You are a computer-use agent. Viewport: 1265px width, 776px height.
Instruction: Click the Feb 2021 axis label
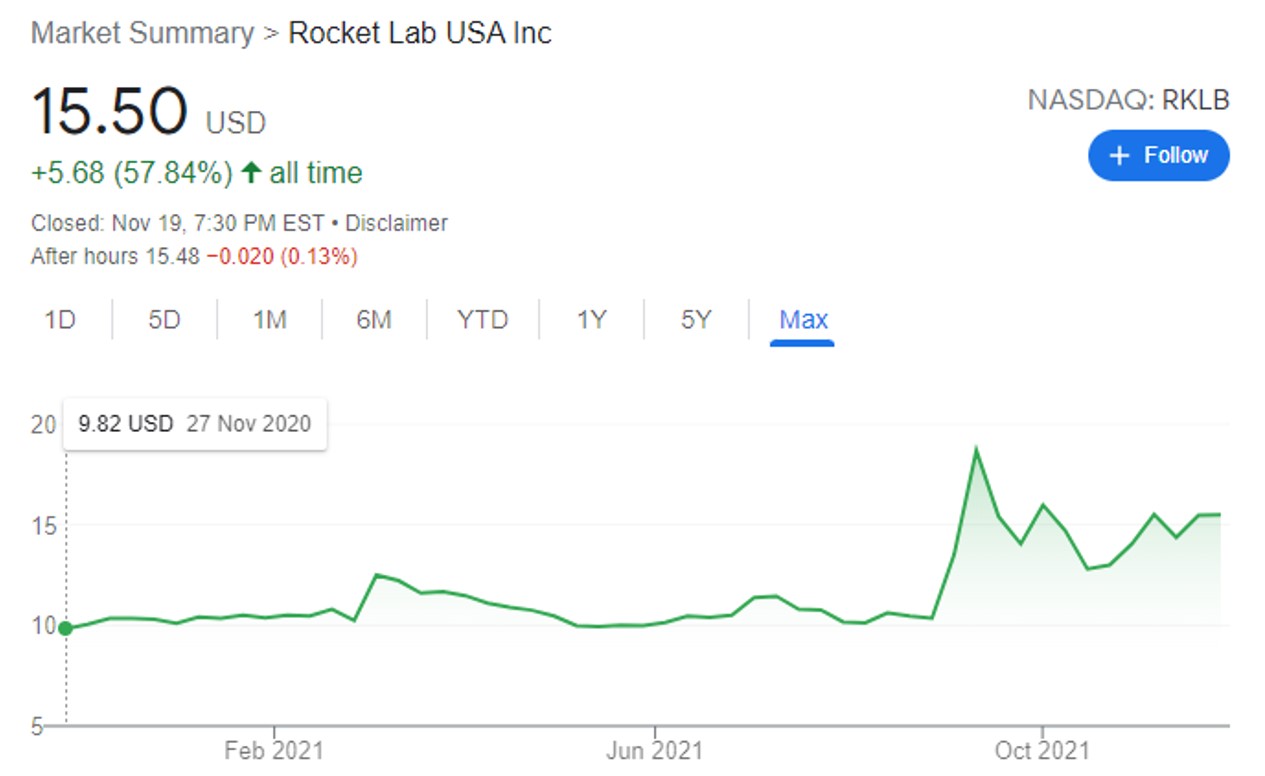pos(274,749)
